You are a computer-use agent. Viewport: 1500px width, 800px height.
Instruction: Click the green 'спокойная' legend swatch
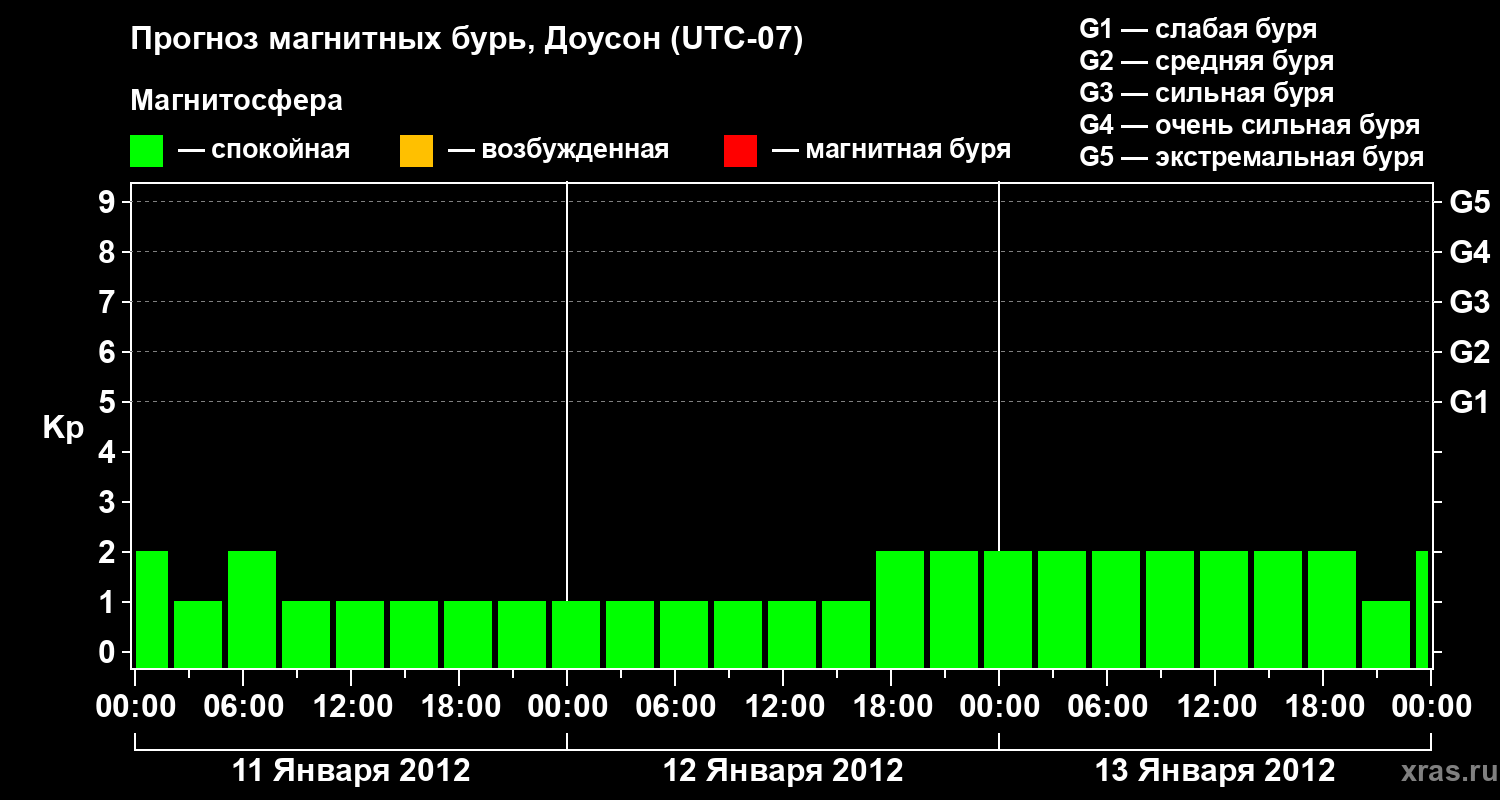coord(146,151)
